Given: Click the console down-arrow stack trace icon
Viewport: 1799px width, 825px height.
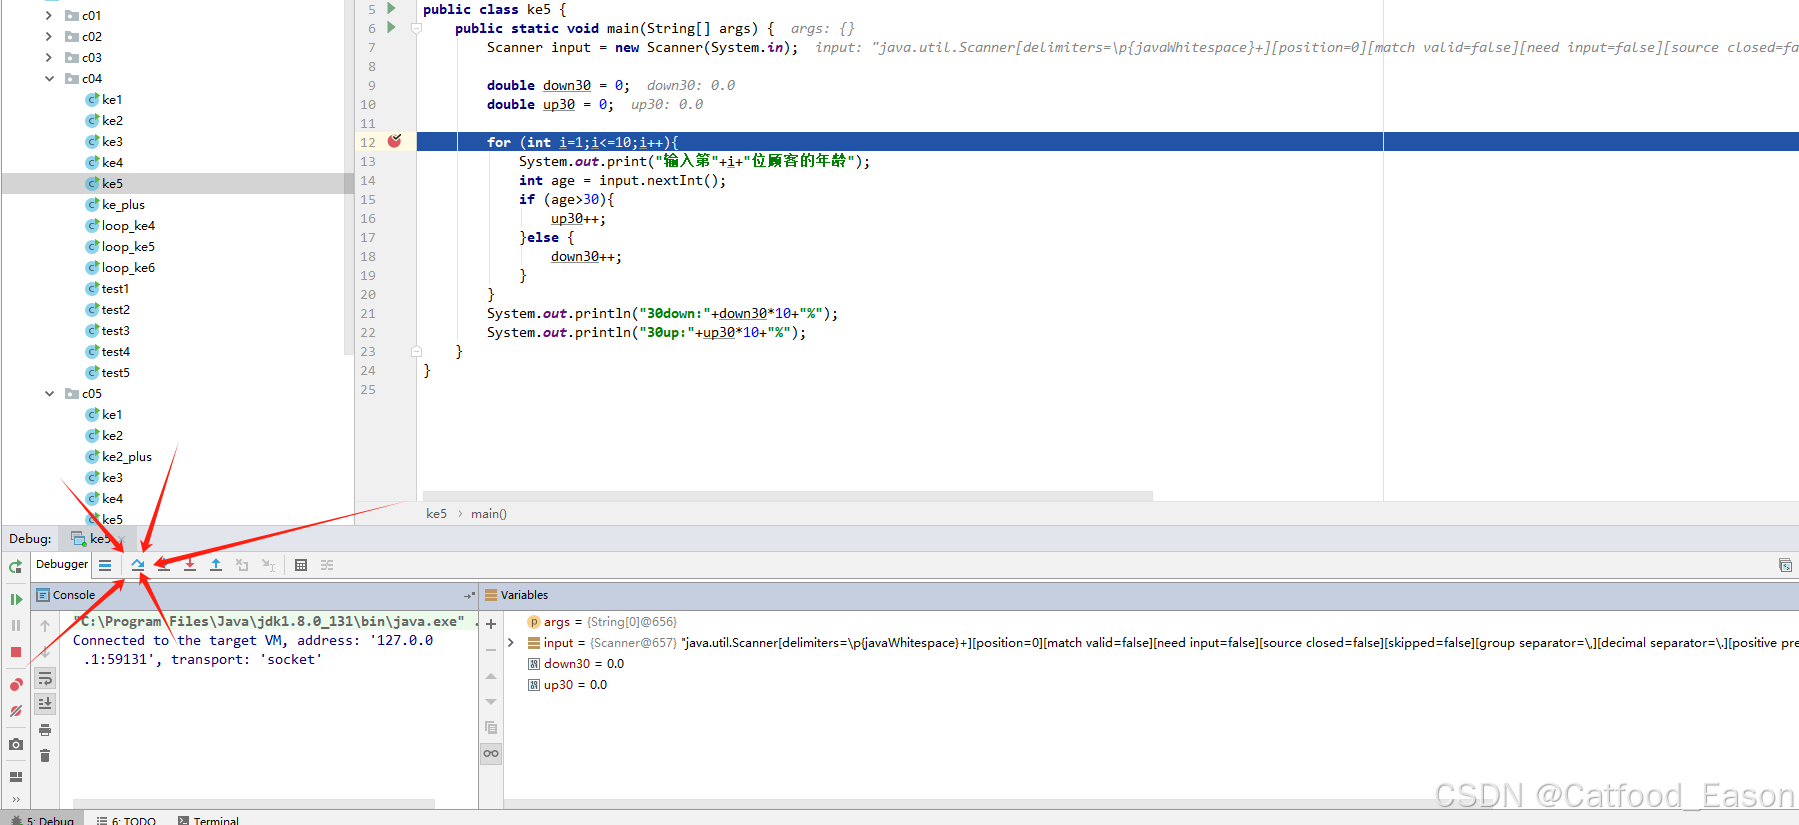Looking at the screenshot, I should coord(45,652).
